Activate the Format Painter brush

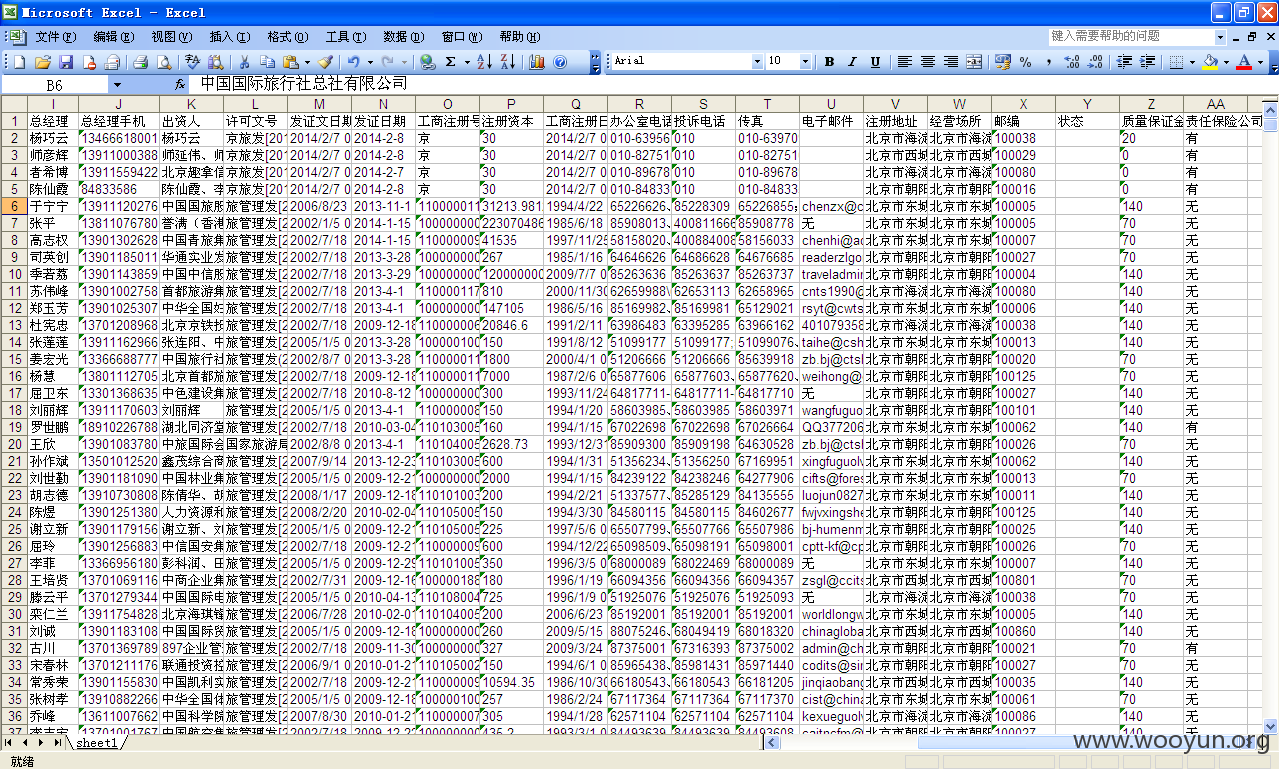coord(325,62)
